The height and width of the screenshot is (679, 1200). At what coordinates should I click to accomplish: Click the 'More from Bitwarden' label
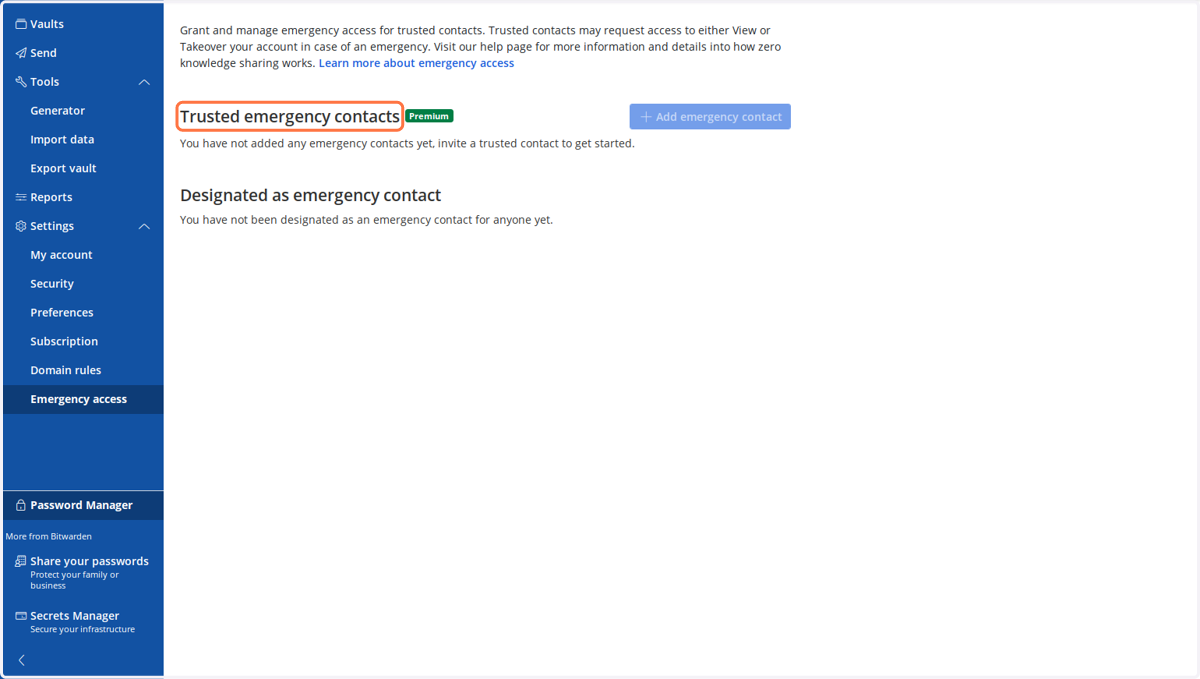pyautogui.click(x=49, y=537)
